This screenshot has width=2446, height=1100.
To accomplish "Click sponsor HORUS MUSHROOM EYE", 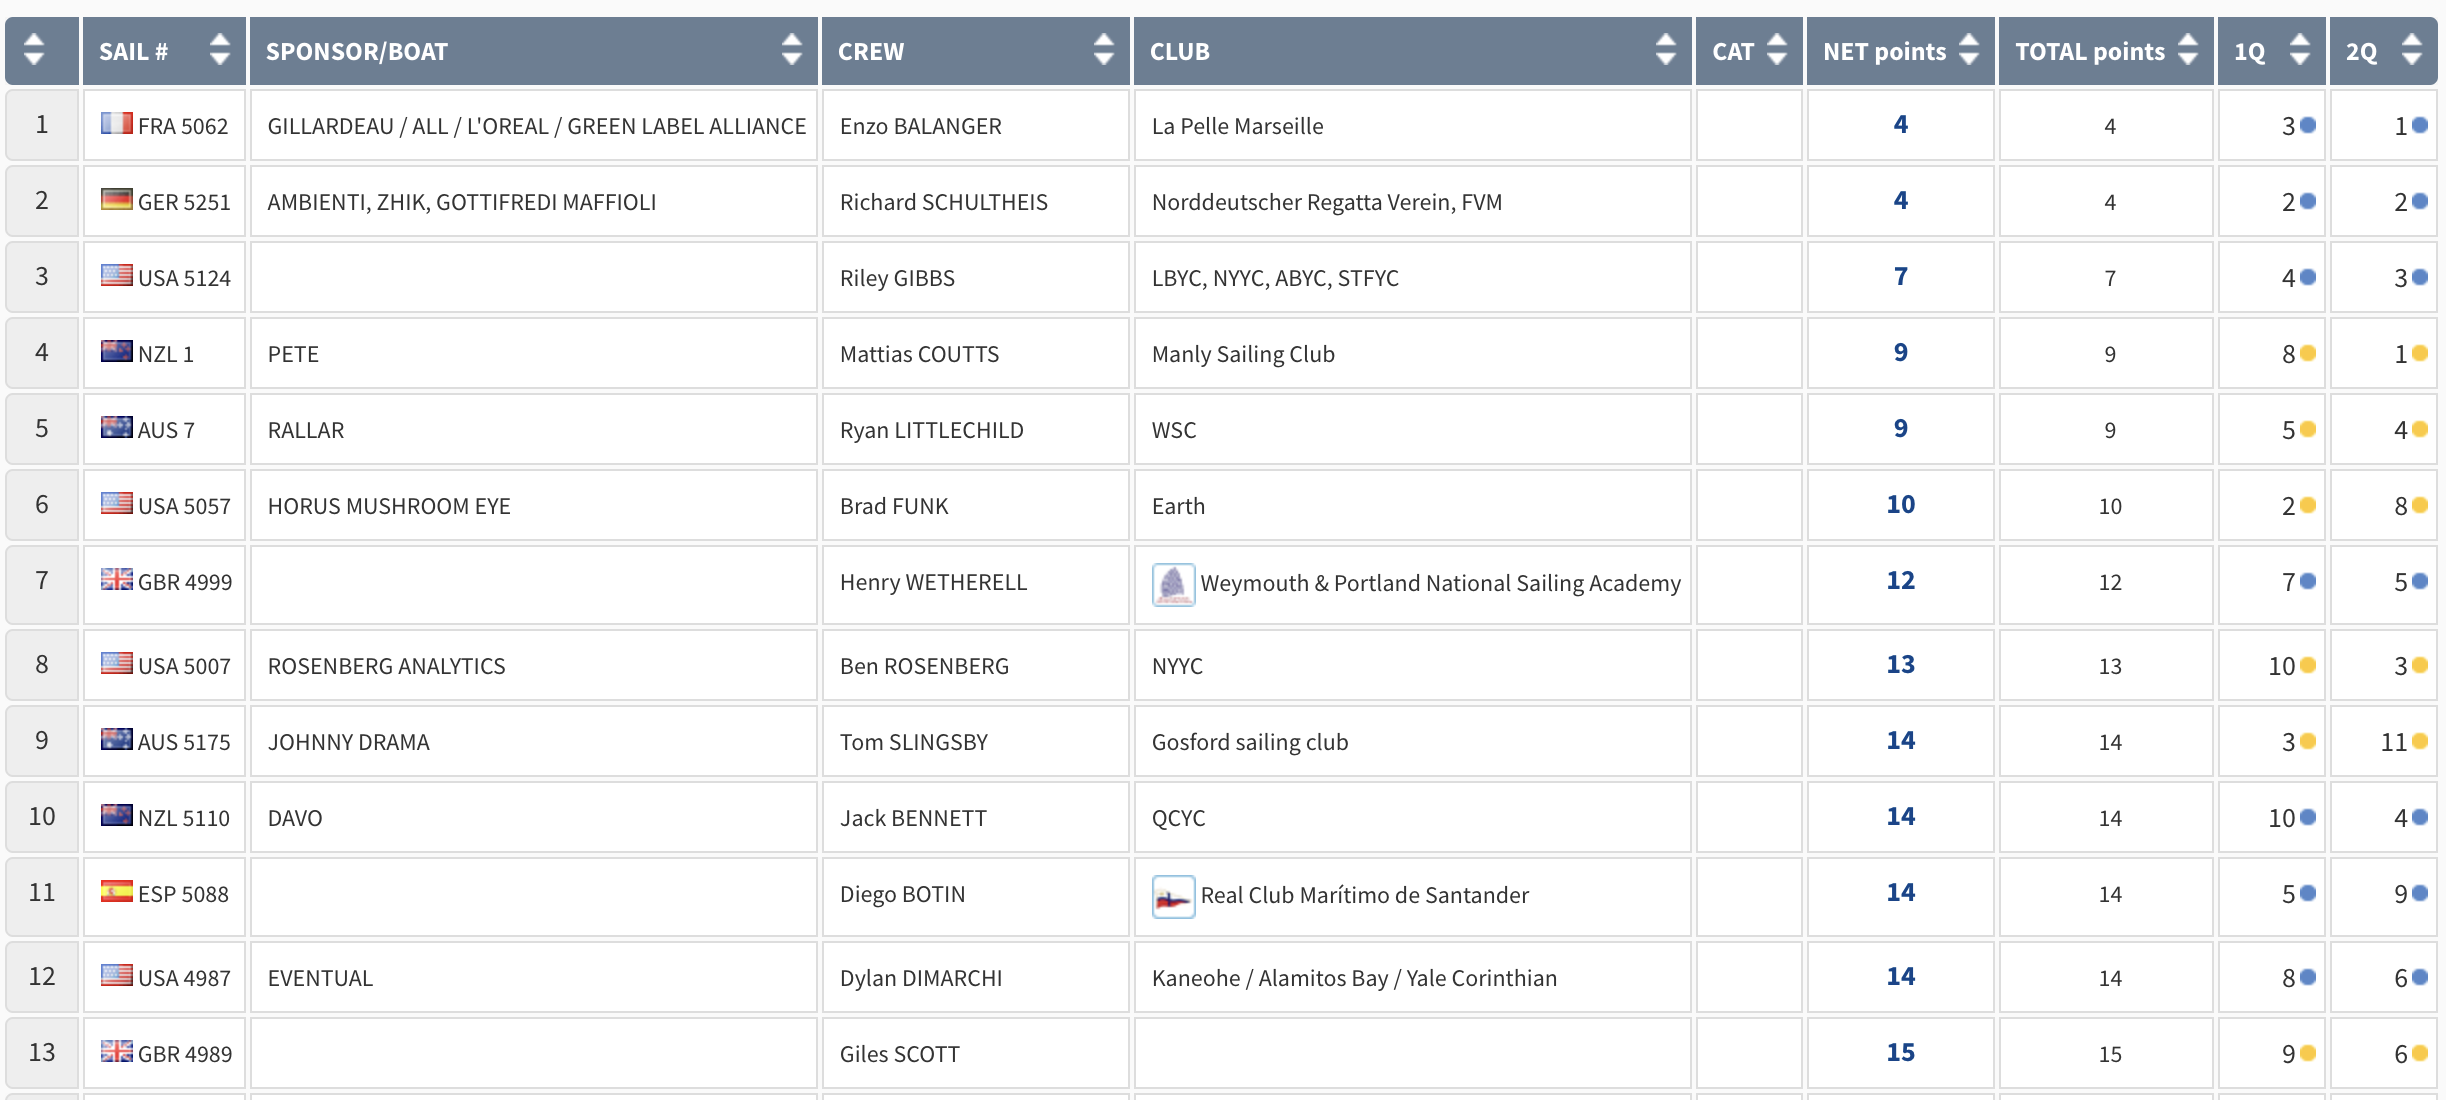I will pos(389,506).
